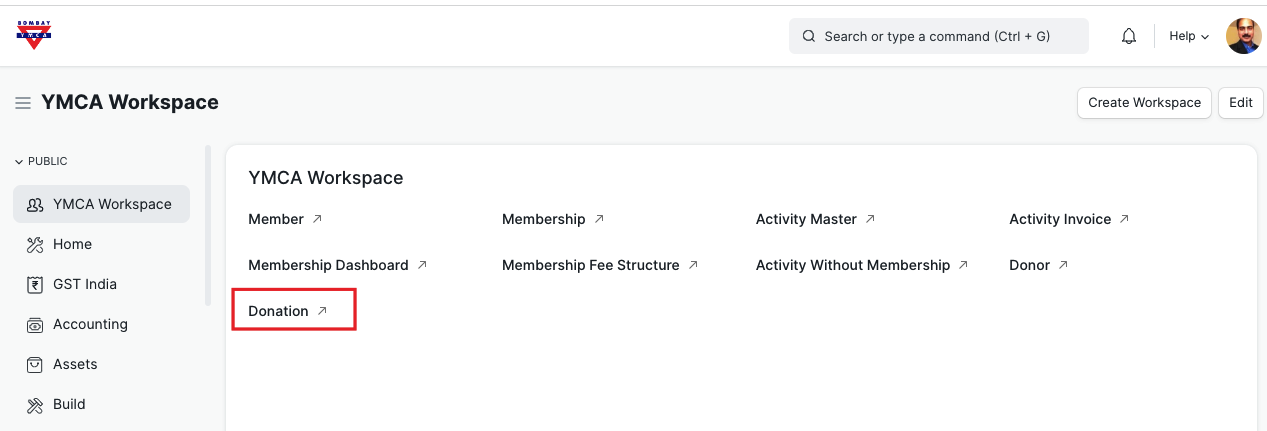Click the Build hammer icon
1267x431 pixels.
coord(35,404)
